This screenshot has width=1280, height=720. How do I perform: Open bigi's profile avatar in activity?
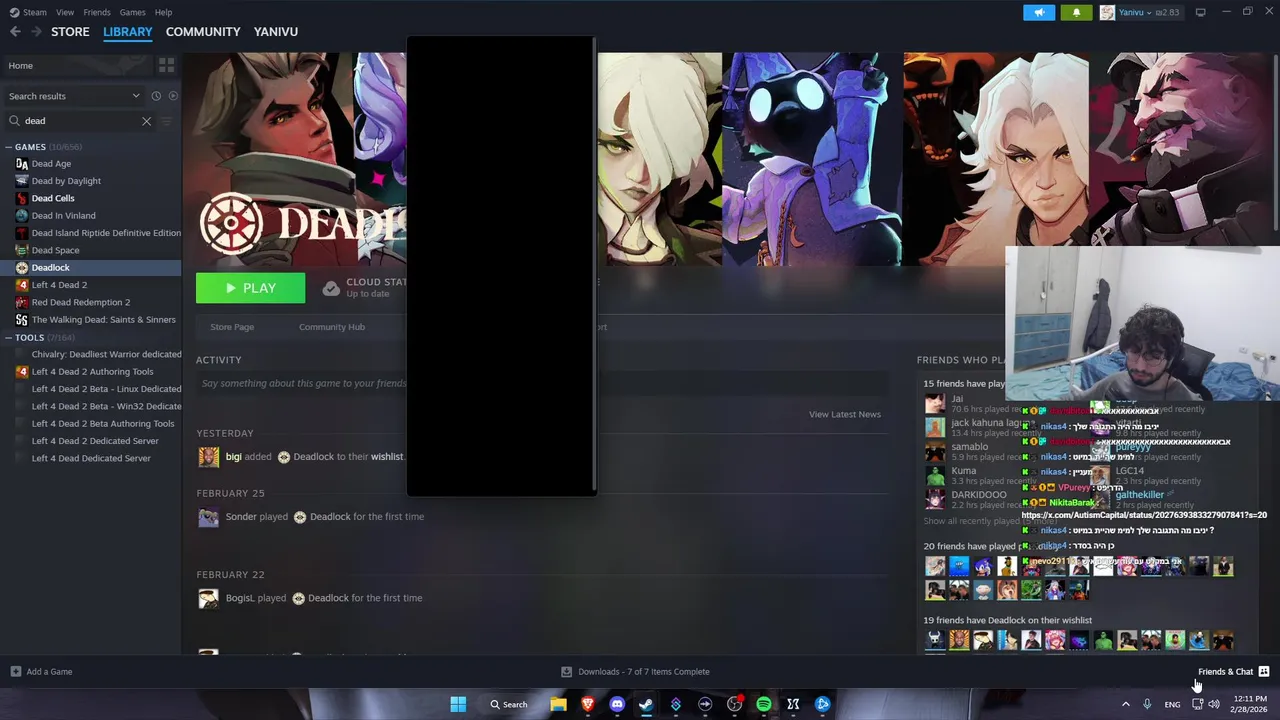[209, 457]
